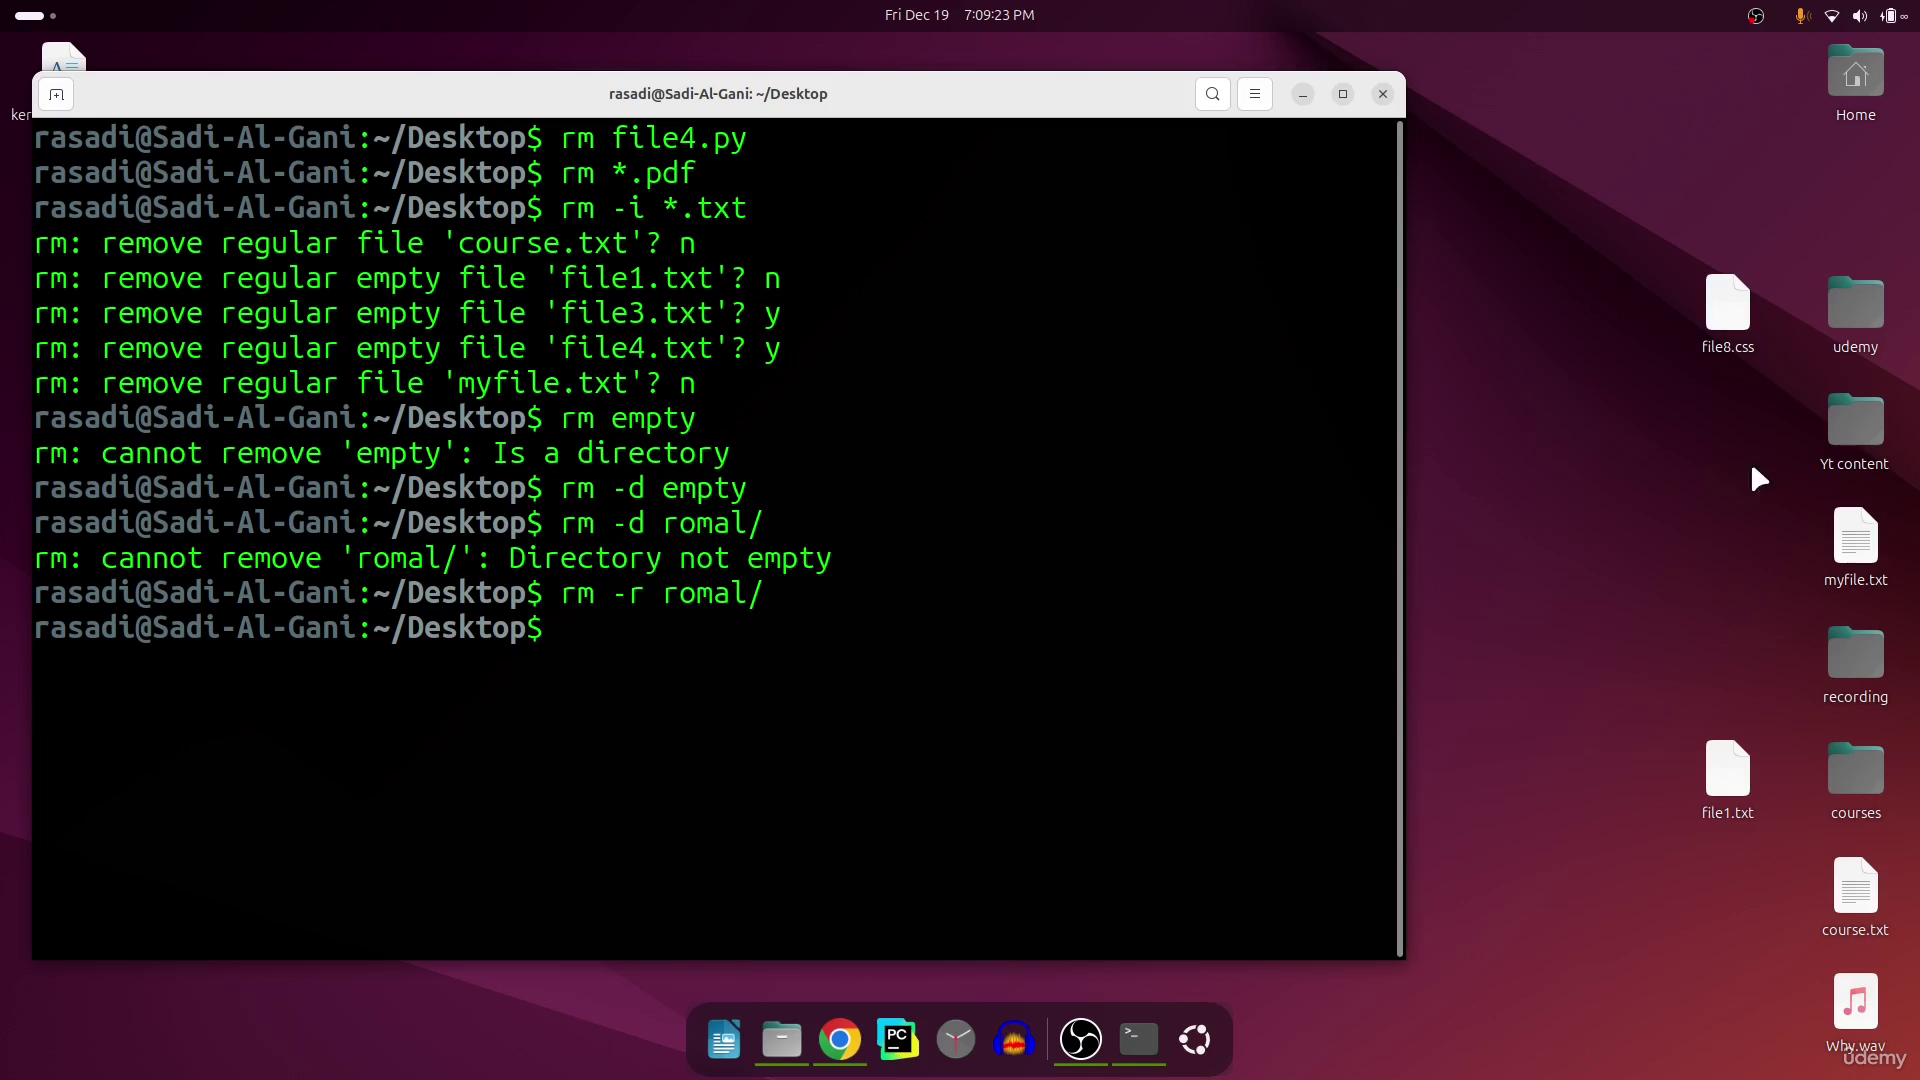Select course.txt on the desktop
Screen dimensions: 1920x1080
[1855, 897]
